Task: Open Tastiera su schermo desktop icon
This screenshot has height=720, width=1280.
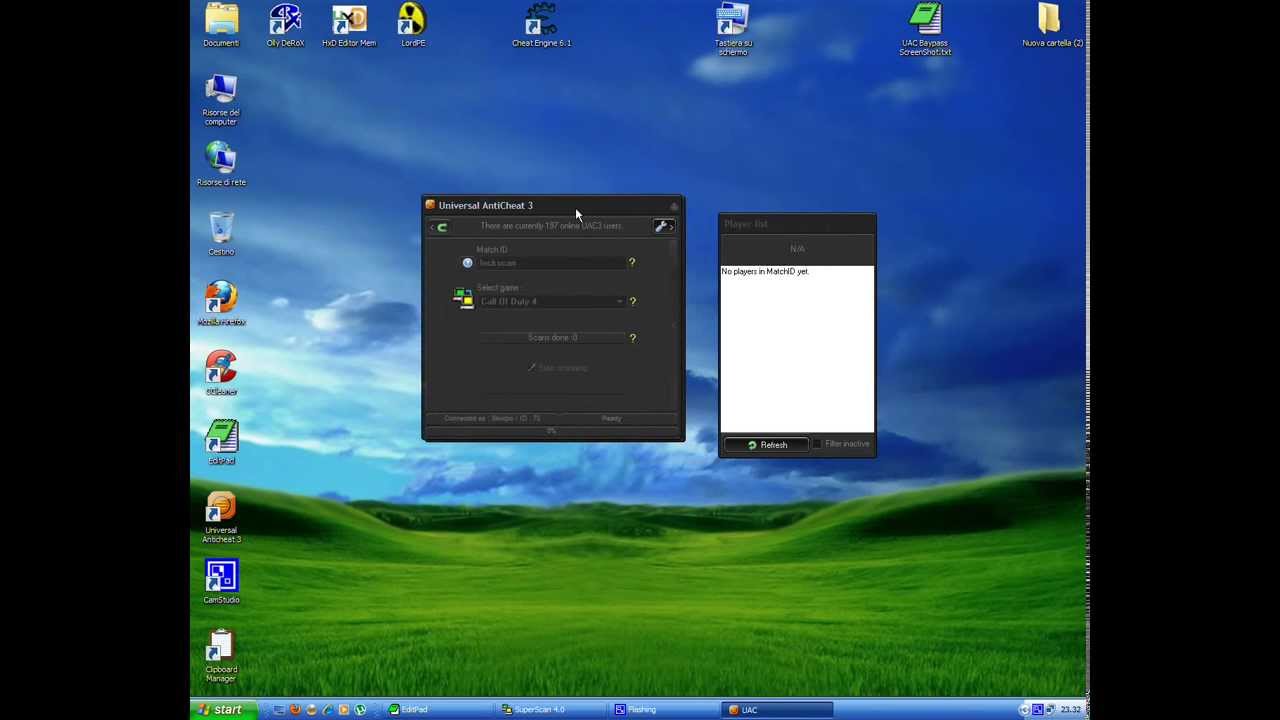Action: [x=733, y=29]
